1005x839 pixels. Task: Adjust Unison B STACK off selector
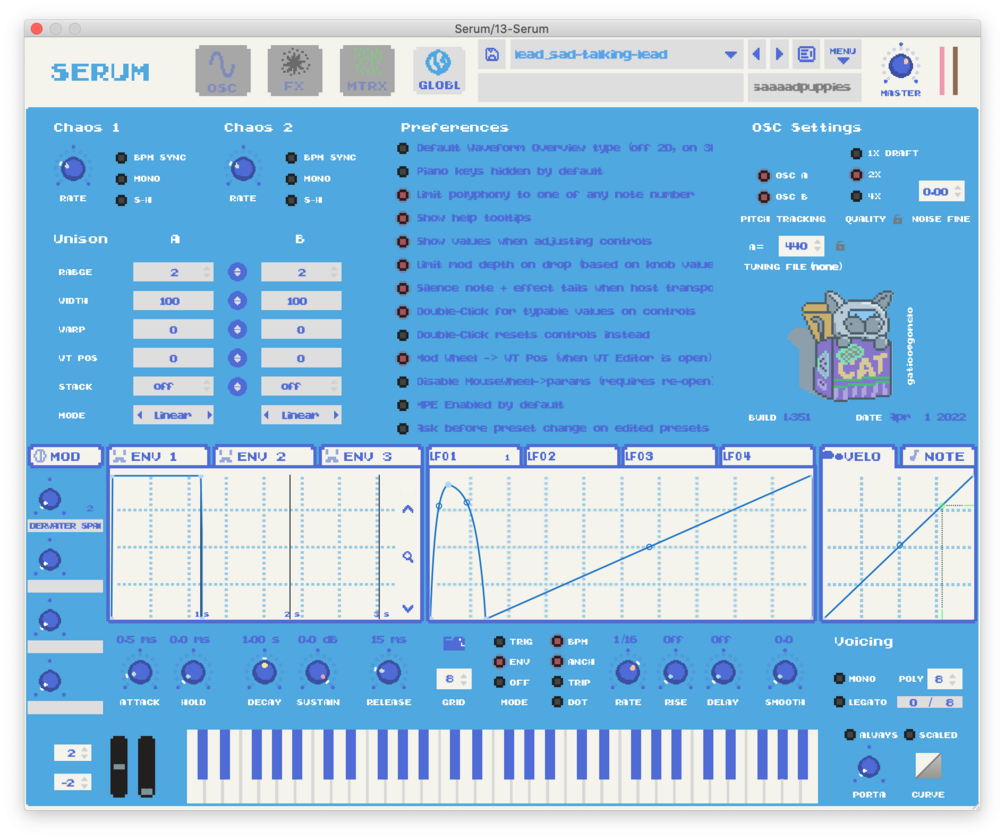[301, 386]
